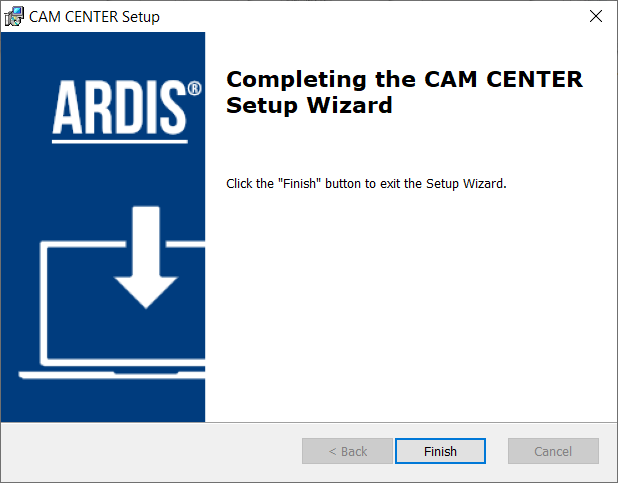Screen dimensions: 618x483
Task: Click the registered trademark symbol beside ARDIS
Action: [194, 88]
